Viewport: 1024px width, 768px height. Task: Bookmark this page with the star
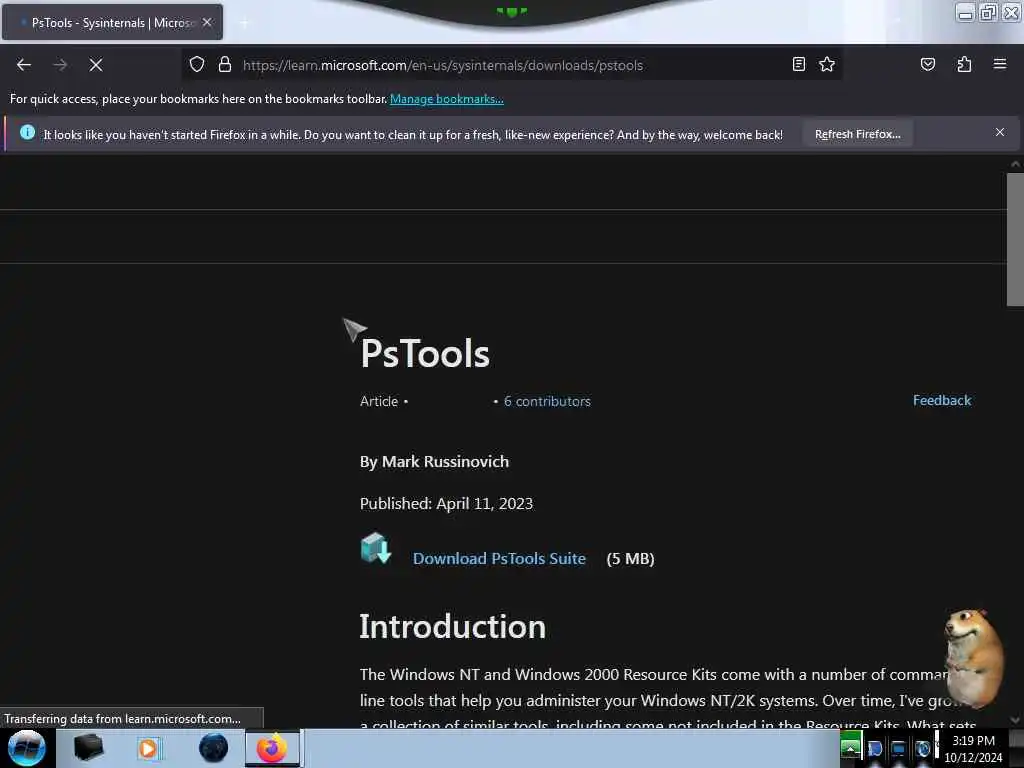(827, 64)
